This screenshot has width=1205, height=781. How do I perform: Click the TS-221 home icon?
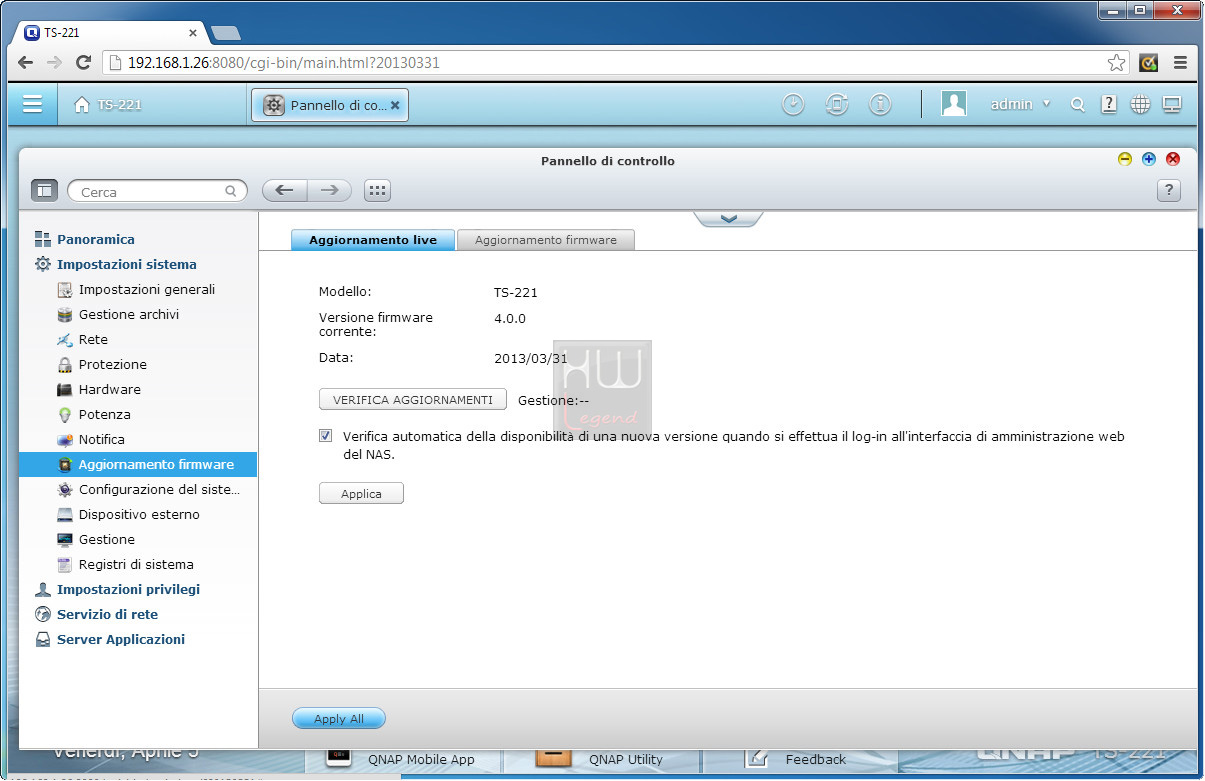coord(82,104)
